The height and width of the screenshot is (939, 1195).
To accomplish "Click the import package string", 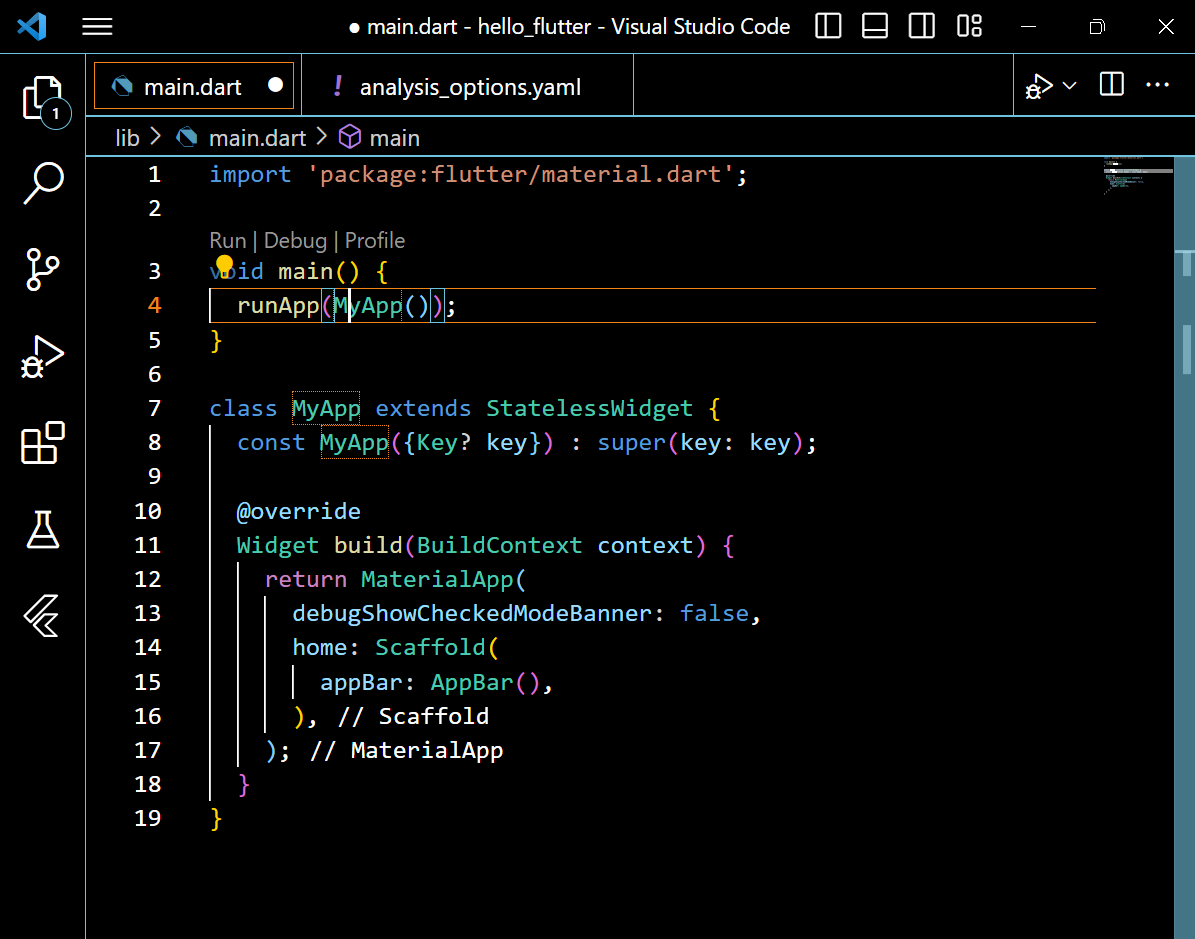I will point(521,175).
